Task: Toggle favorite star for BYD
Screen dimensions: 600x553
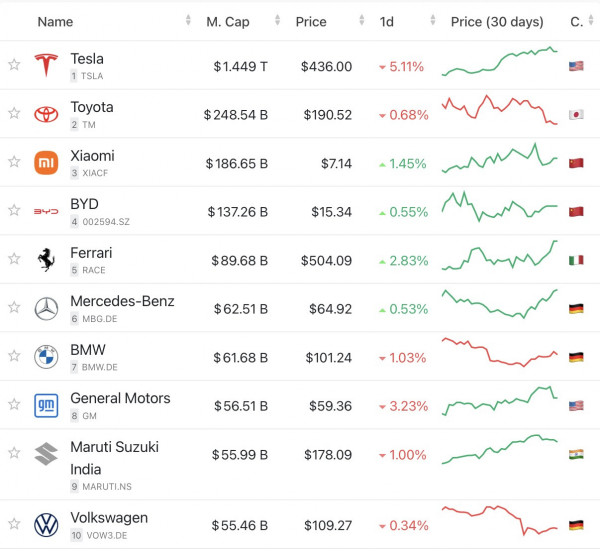Action: 14,211
